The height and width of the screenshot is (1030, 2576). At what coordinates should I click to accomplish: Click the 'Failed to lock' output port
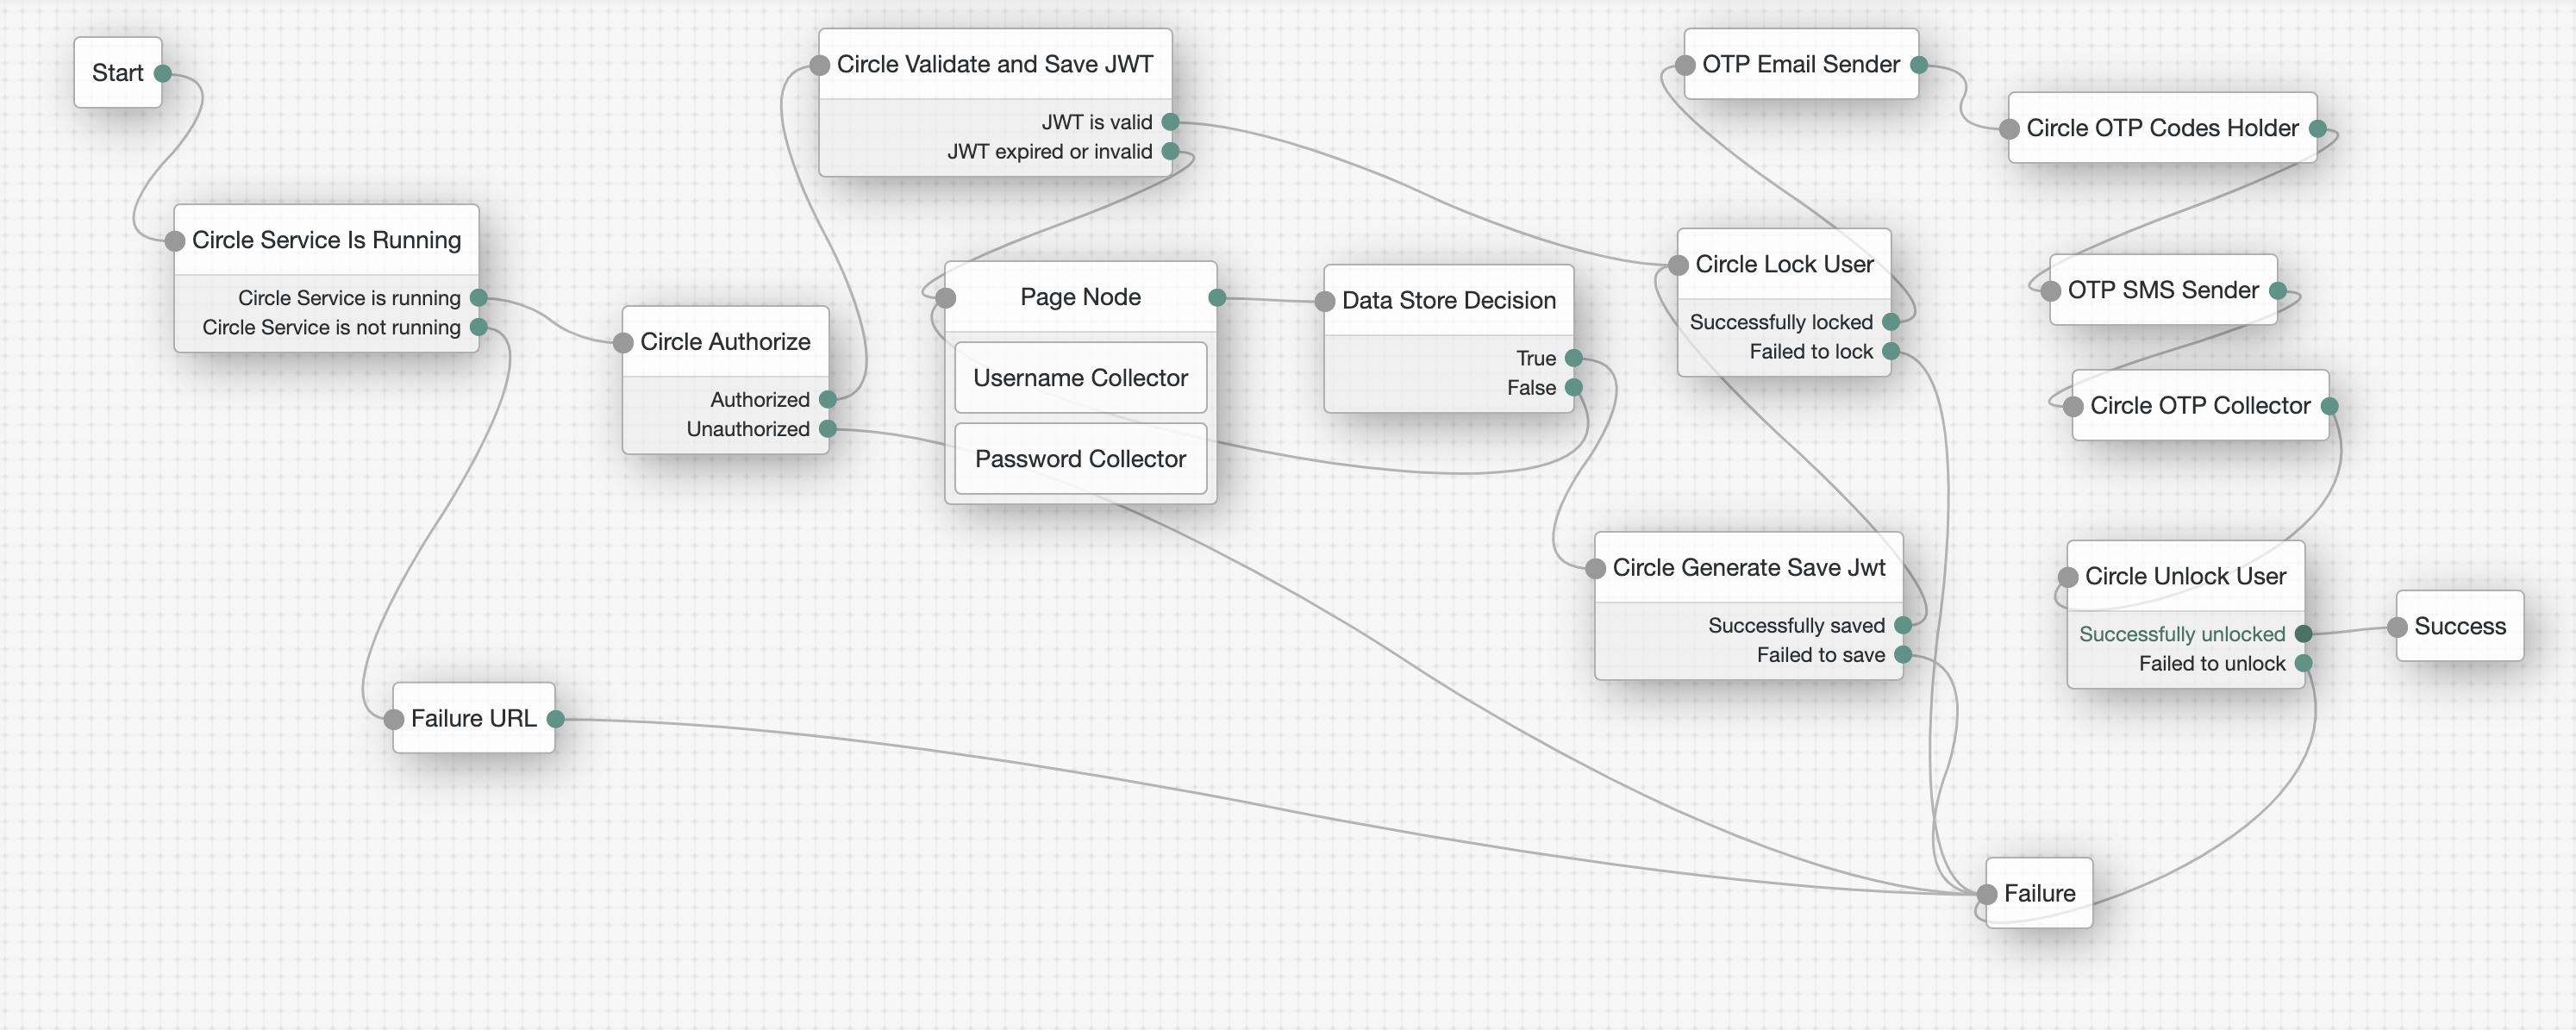pyautogui.click(x=1890, y=351)
